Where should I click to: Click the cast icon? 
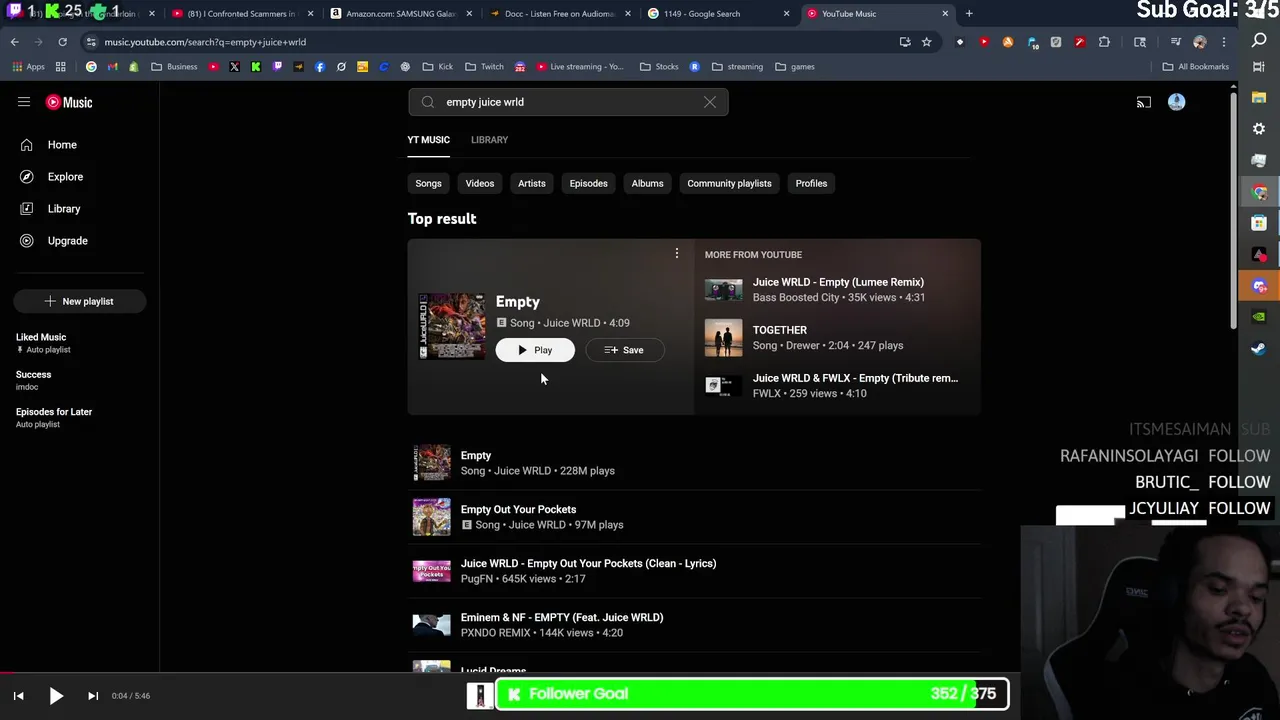[x=1144, y=102]
